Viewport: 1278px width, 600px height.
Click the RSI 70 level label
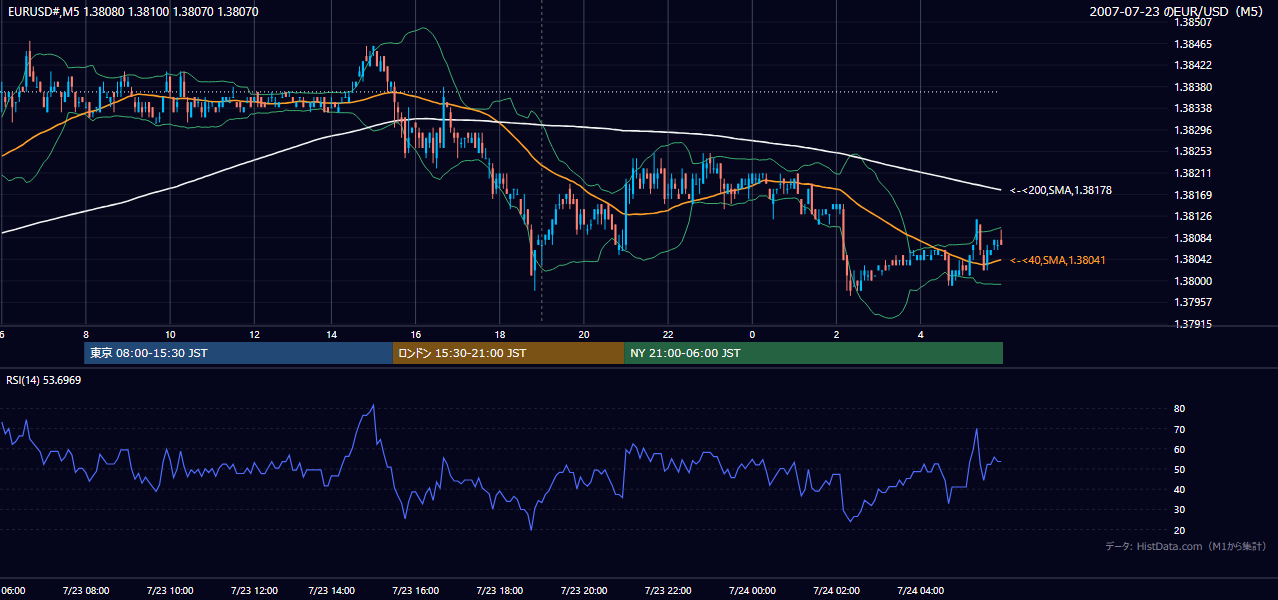tap(1180, 429)
